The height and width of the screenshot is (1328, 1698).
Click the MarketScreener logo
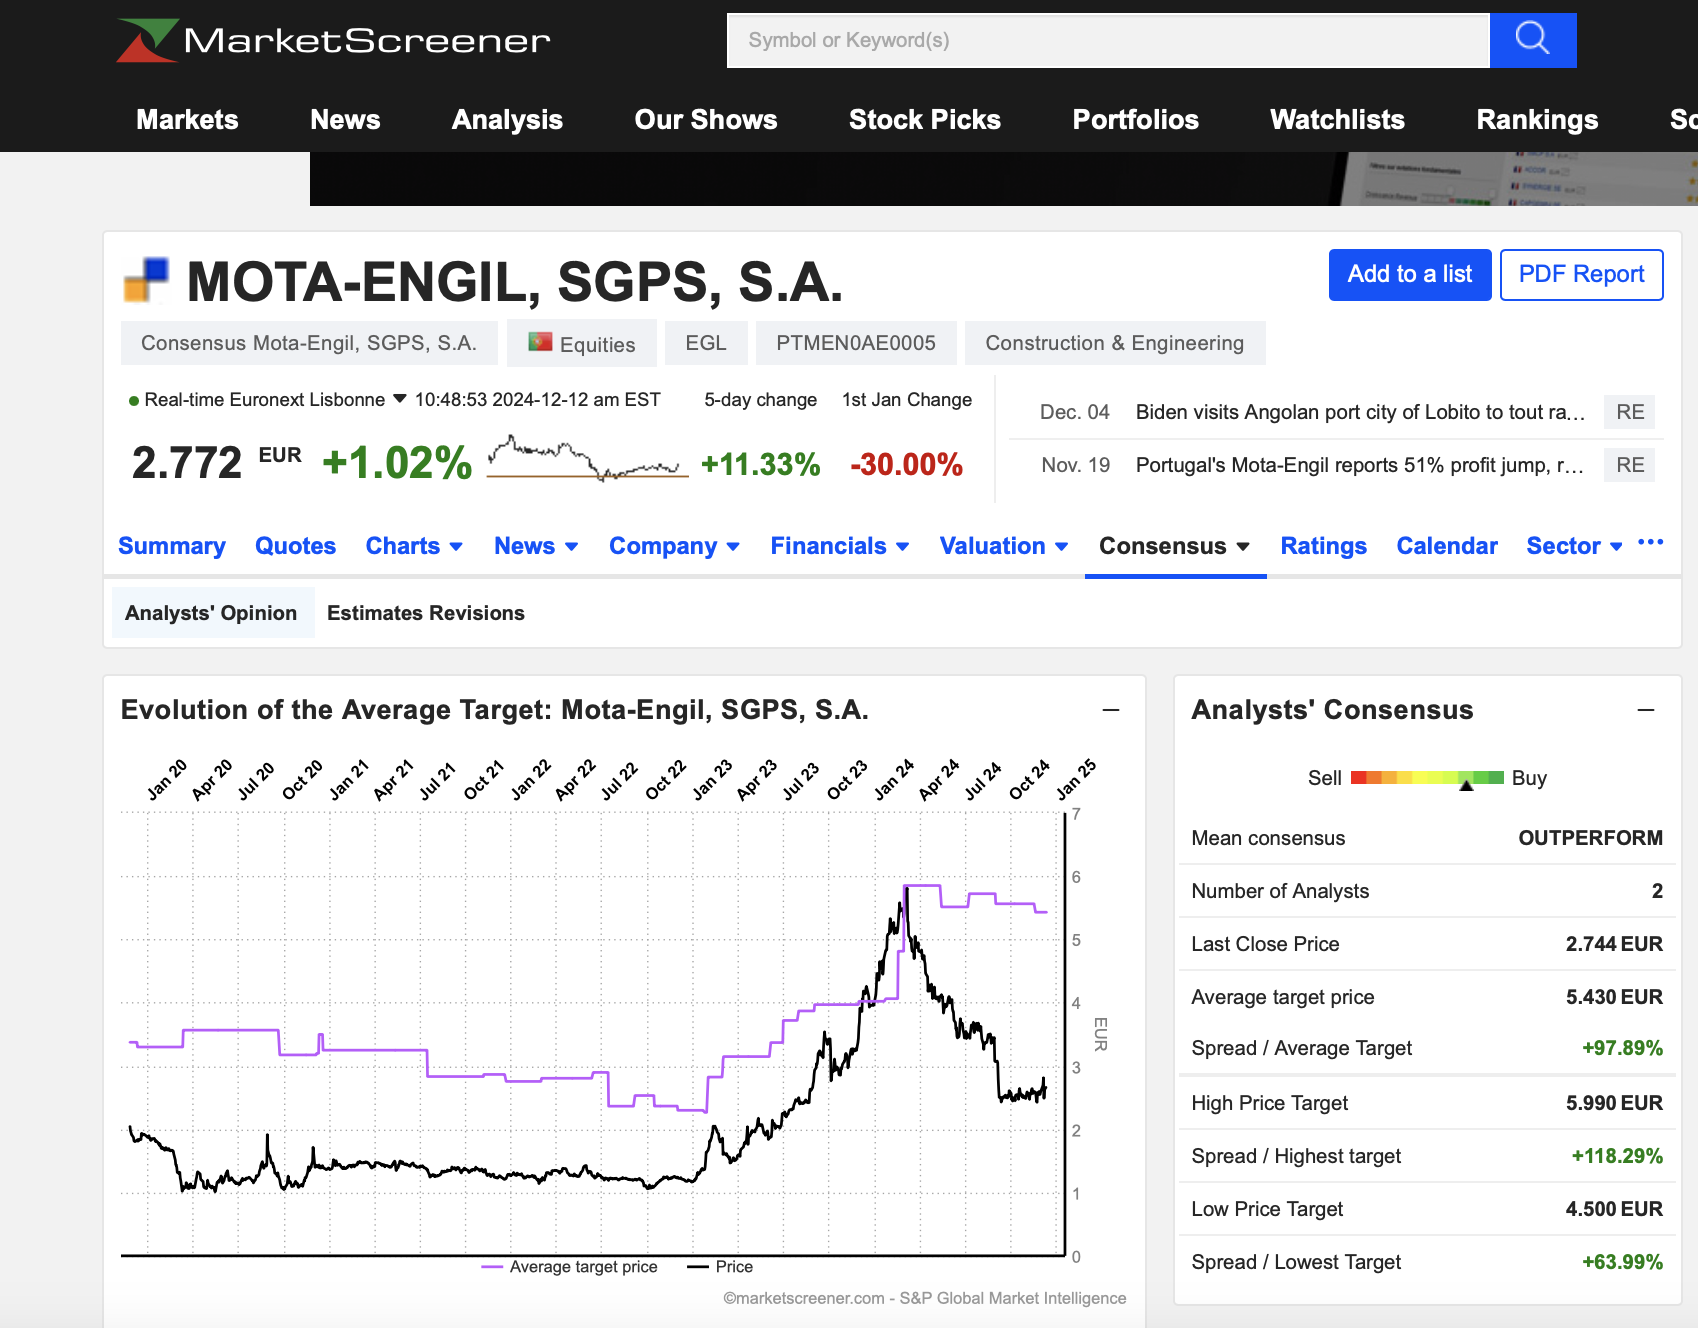pos(334,41)
